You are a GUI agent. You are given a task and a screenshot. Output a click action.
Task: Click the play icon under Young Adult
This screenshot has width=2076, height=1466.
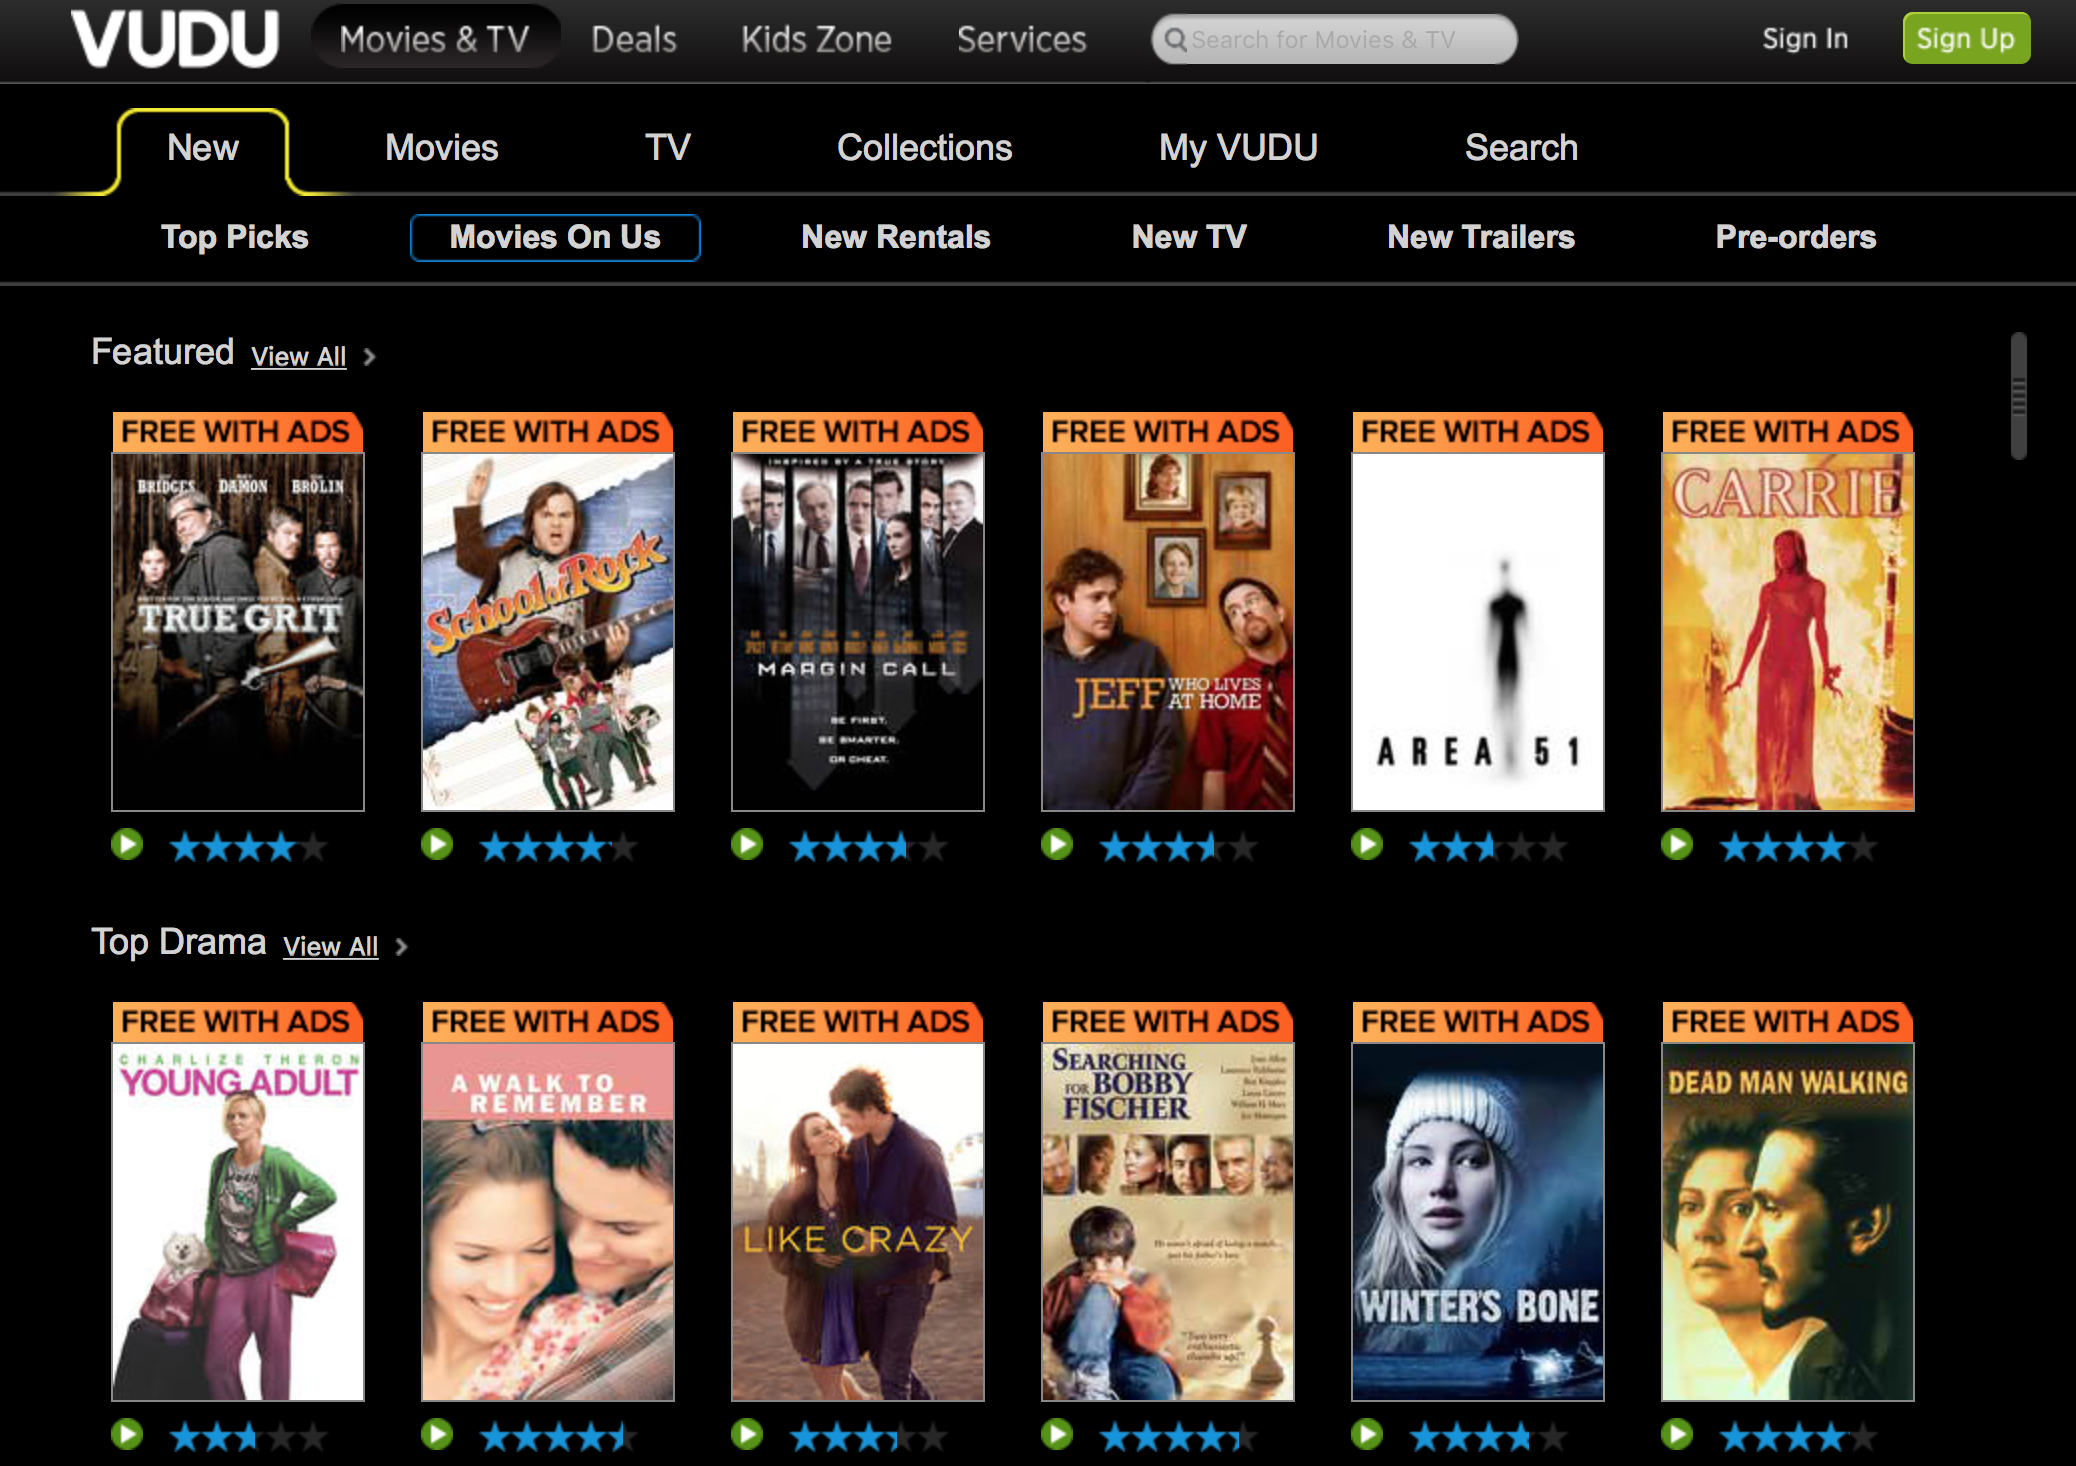(127, 1435)
